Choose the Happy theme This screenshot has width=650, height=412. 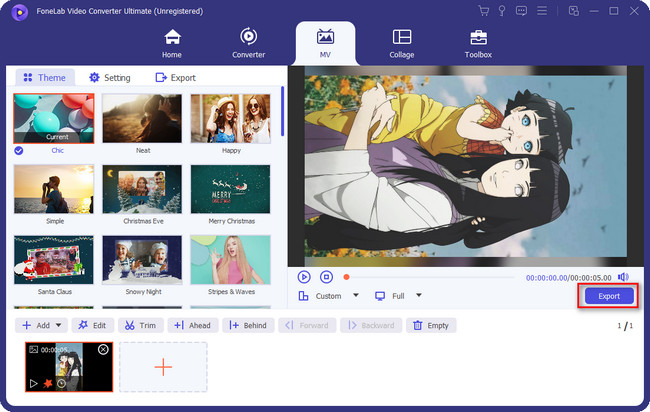pyautogui.click(x=230, y=119)
